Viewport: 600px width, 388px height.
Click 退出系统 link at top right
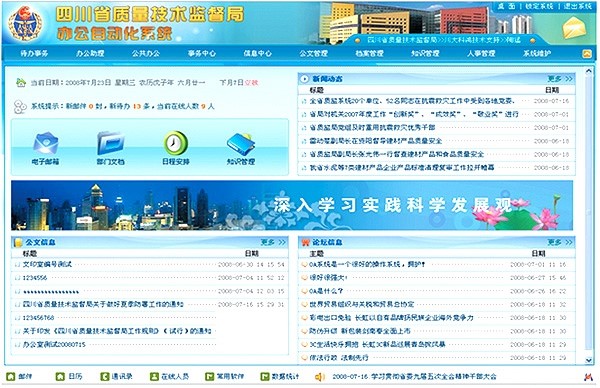[577, 6]
